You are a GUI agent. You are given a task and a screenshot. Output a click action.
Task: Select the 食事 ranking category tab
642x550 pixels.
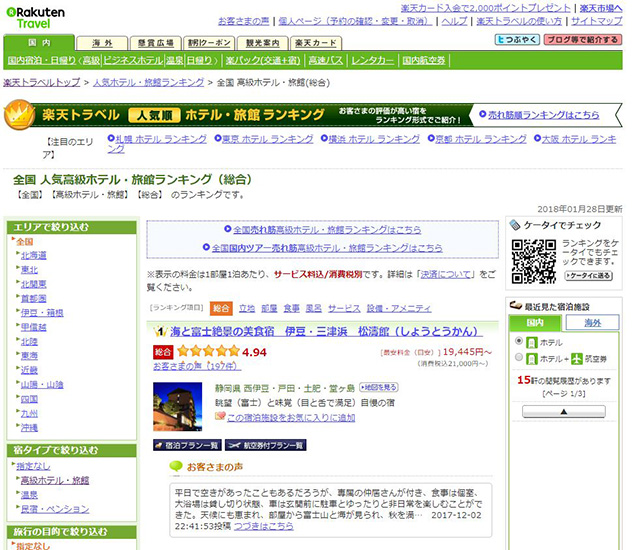click(291, 309)
